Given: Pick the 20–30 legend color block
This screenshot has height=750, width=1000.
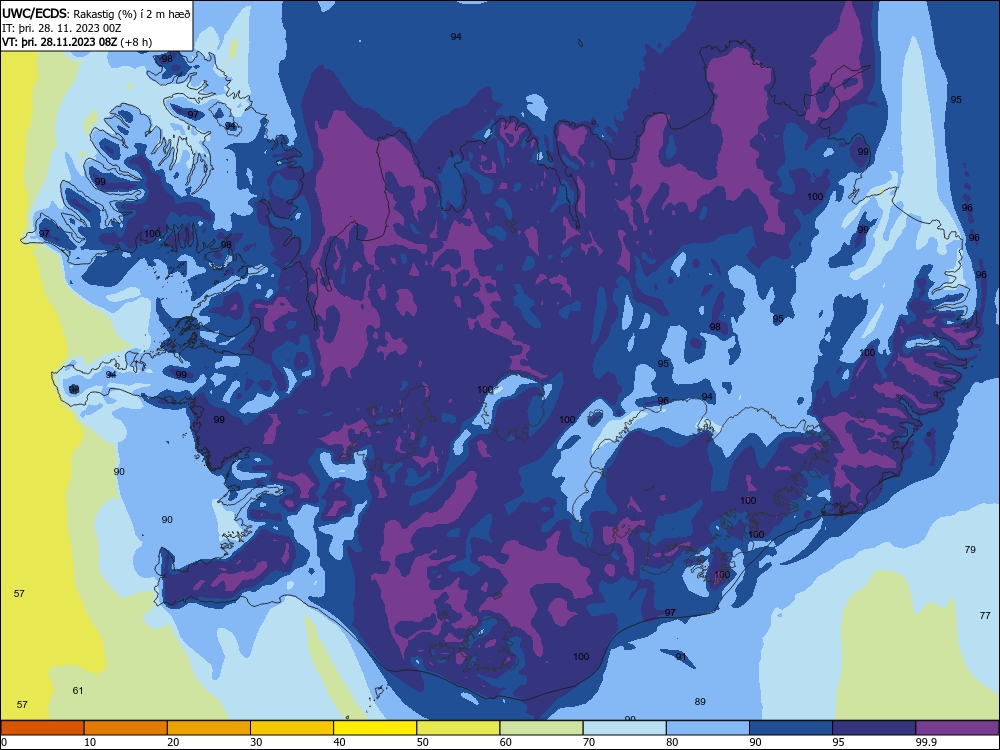Looking at the screenshot, I should [x=209, y=728].
